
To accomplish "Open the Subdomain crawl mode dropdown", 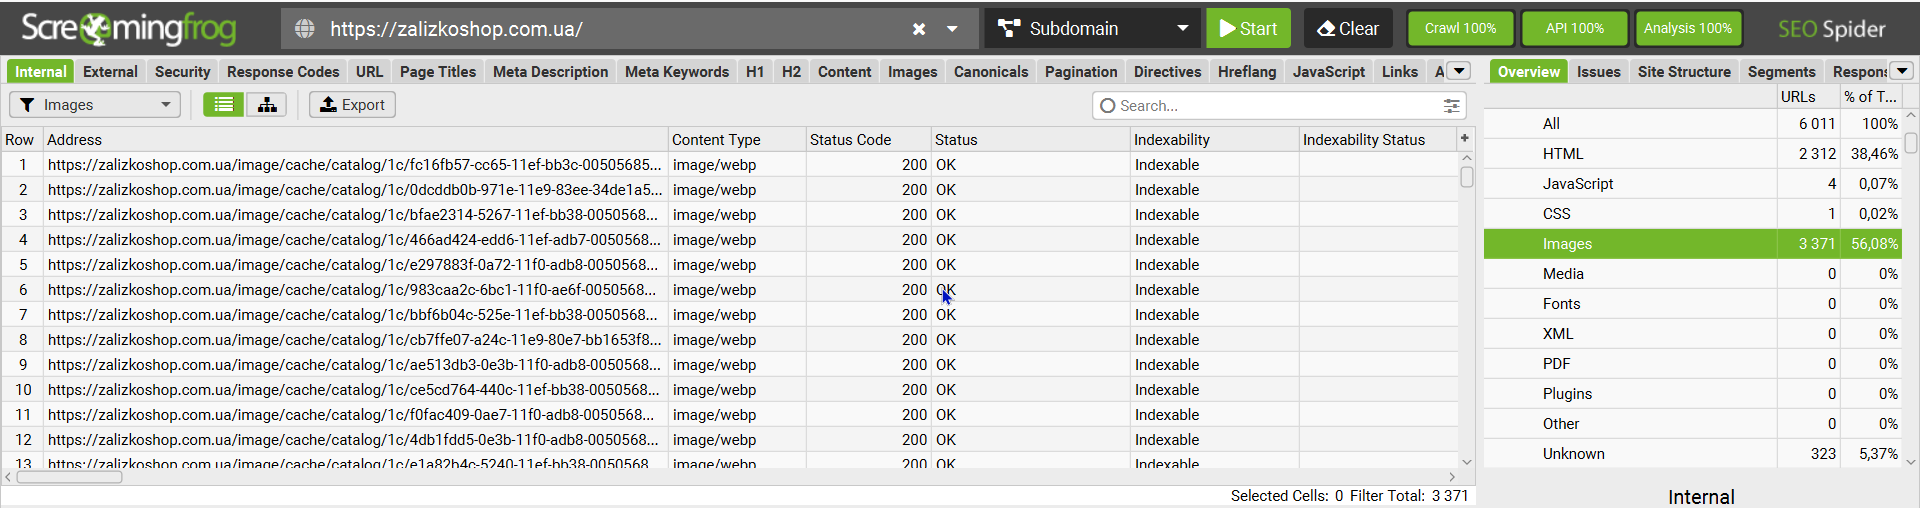I will point(1182,29).
